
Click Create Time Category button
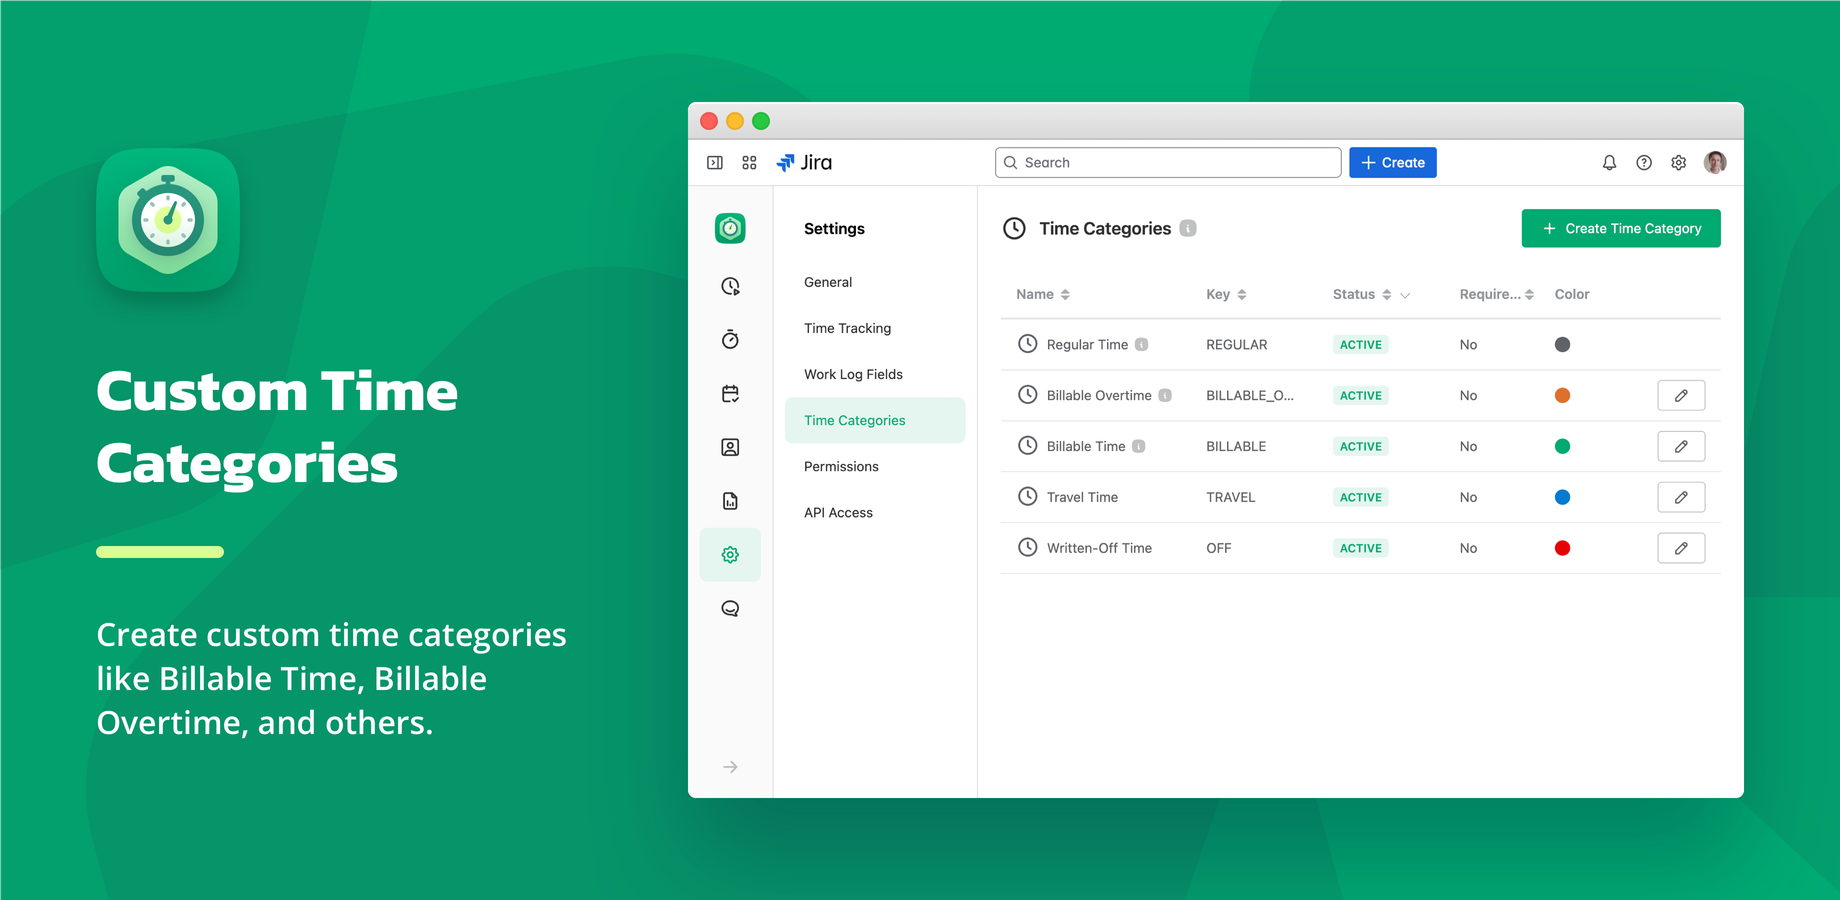[1620, 228]
